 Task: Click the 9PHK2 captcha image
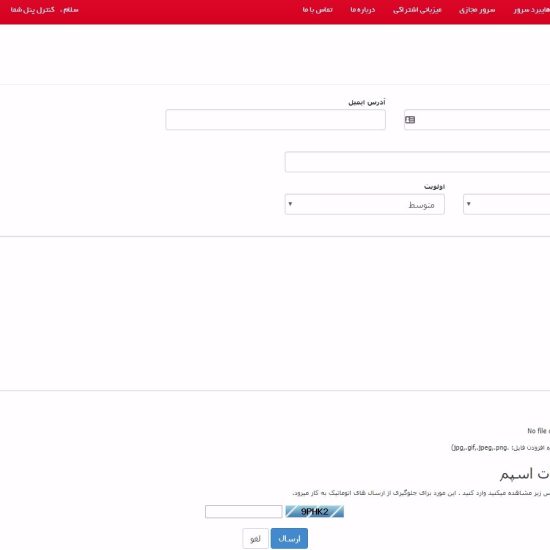pyautogui.click(x=314, y=511)
